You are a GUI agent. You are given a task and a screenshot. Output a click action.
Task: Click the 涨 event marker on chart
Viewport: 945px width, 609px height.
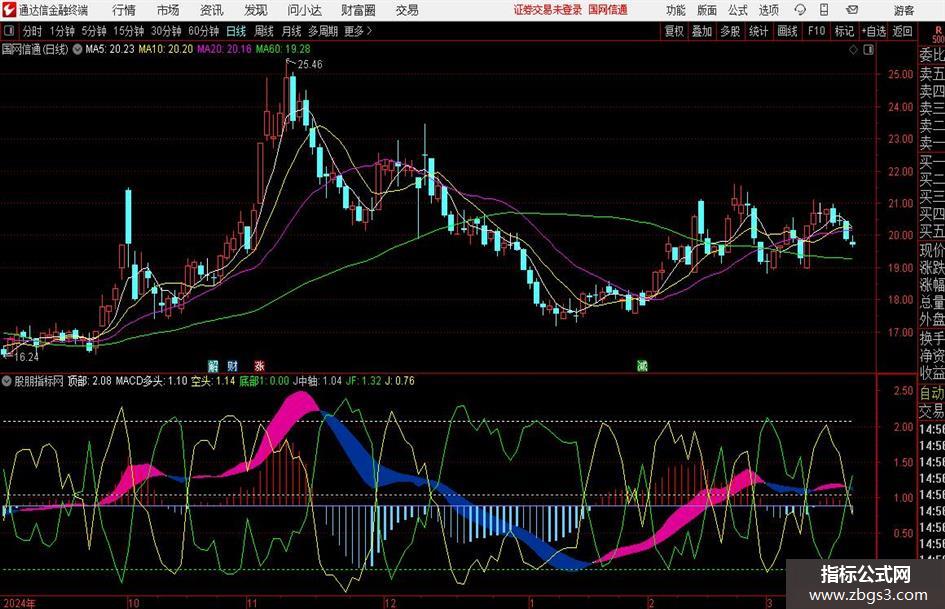pos(259,365)
